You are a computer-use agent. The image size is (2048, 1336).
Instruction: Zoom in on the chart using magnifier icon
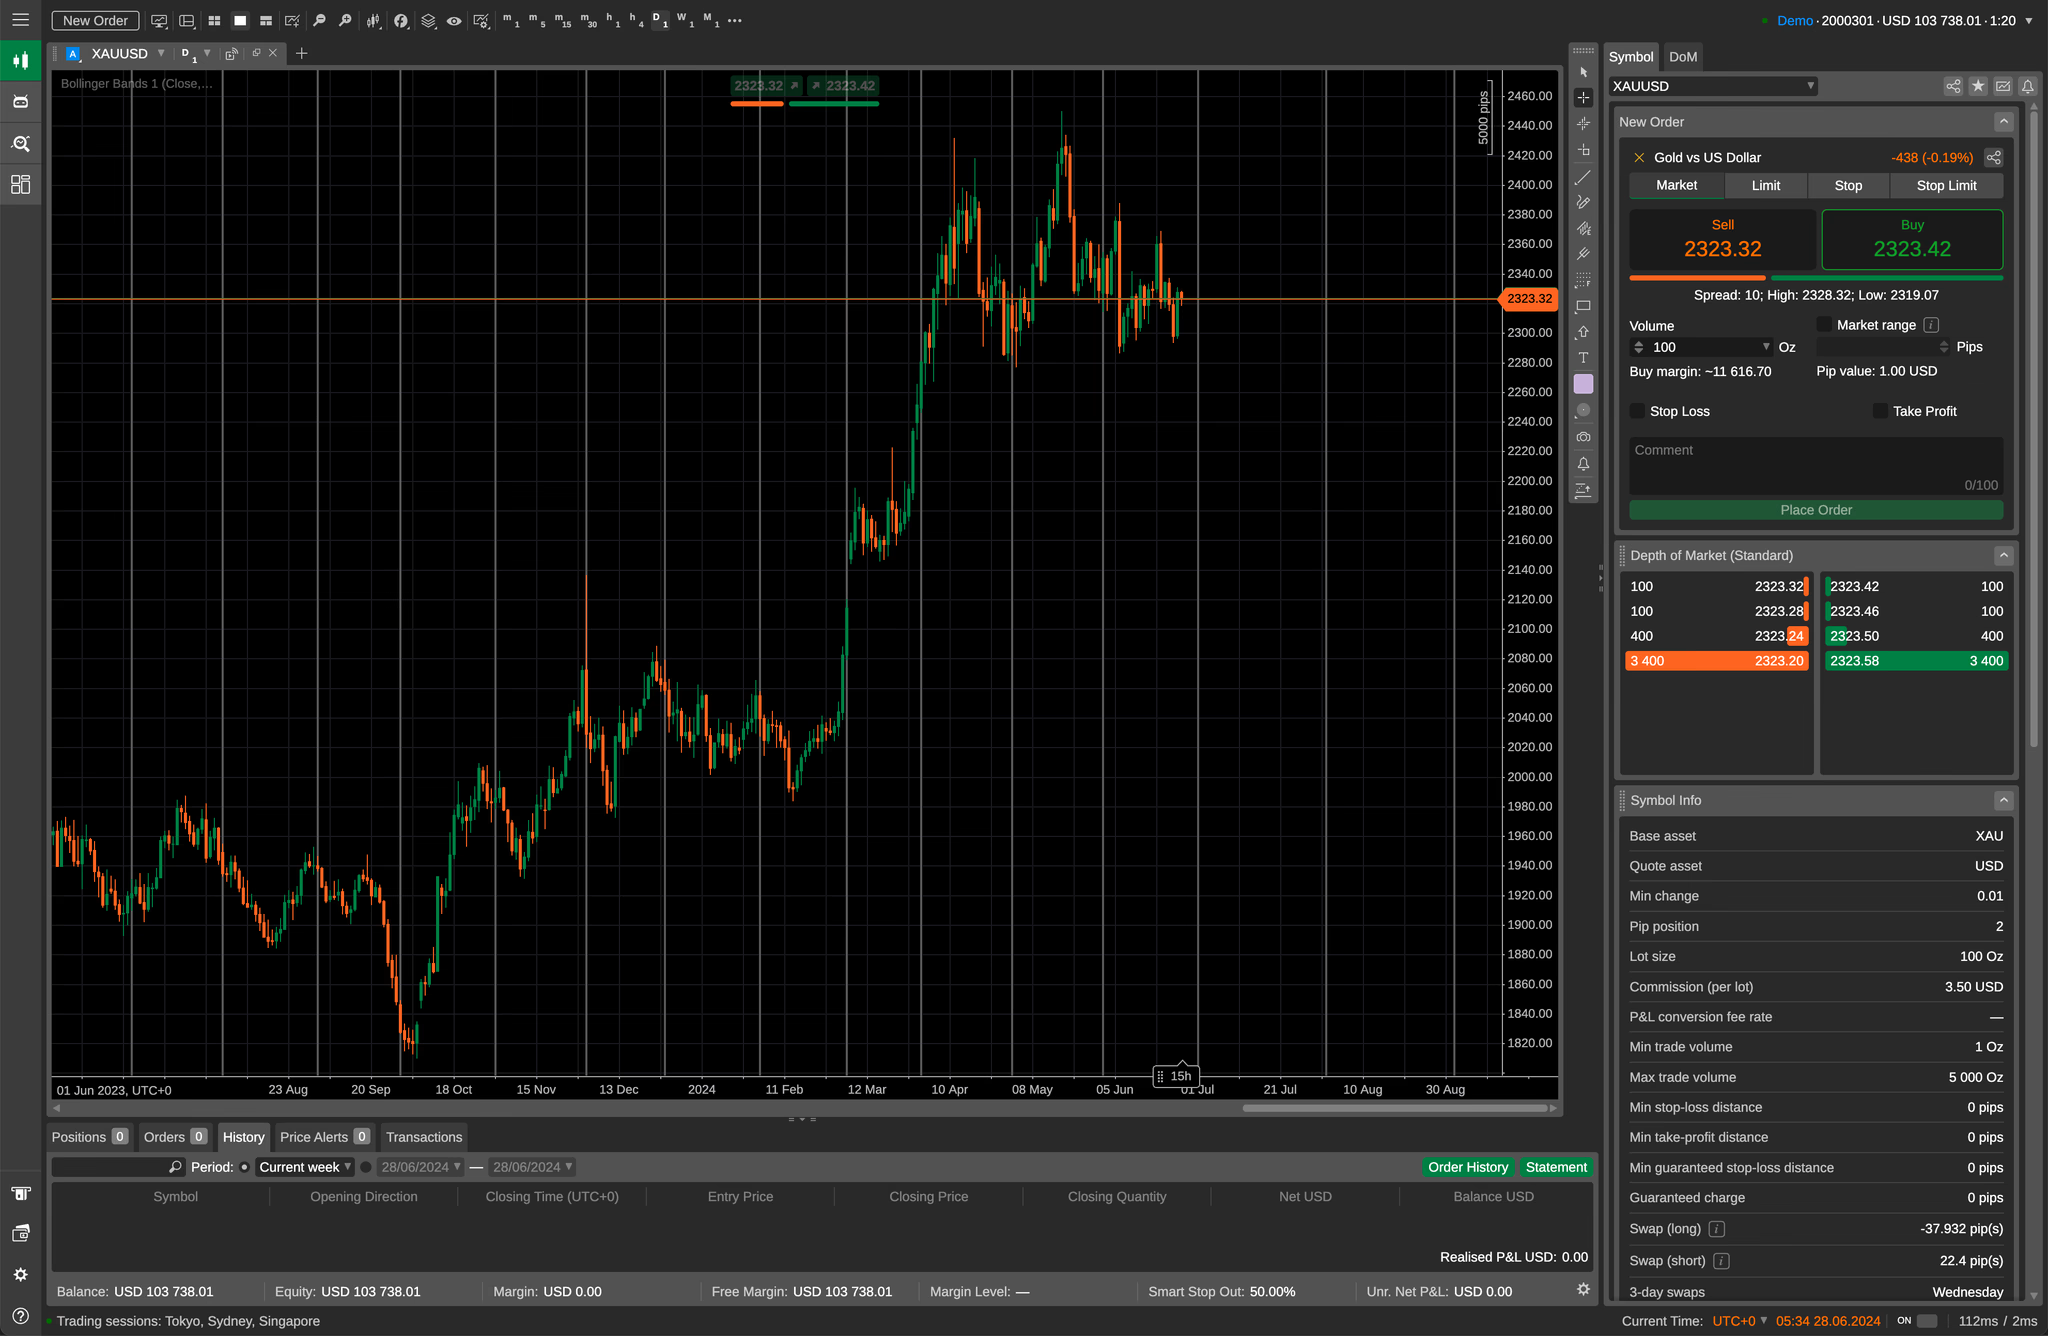pyautogui.click(x=345, y=20)
